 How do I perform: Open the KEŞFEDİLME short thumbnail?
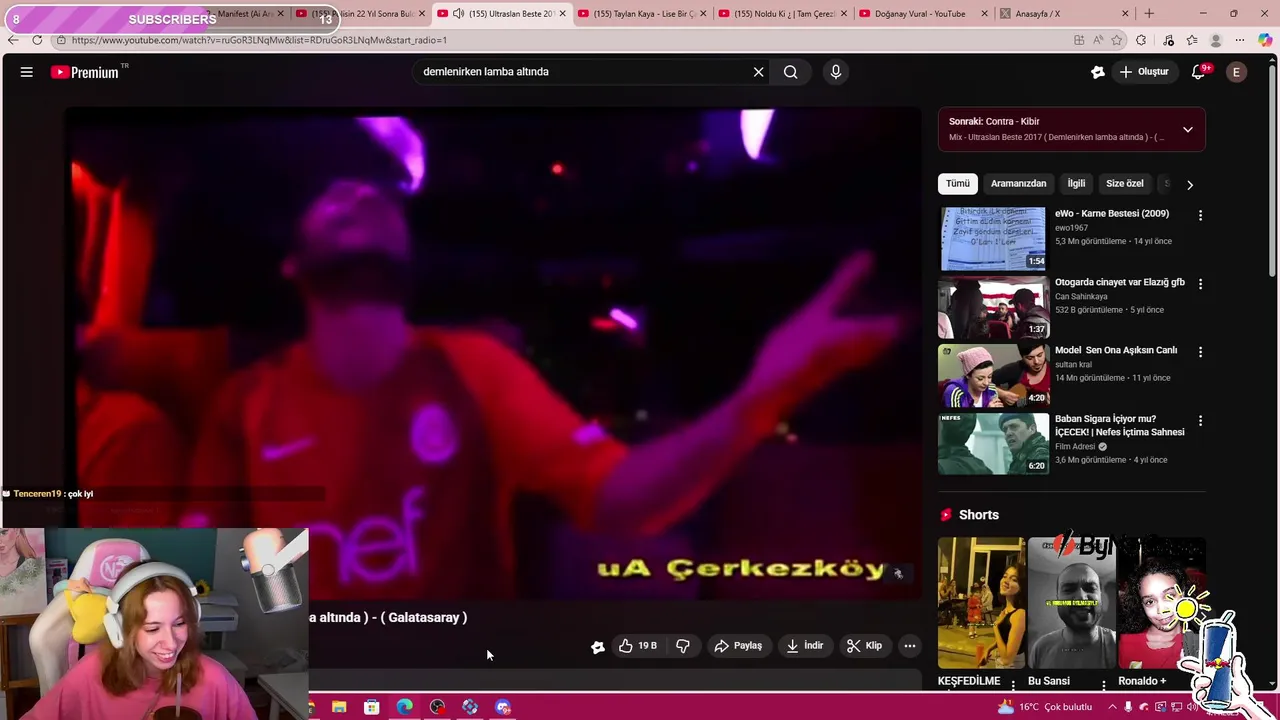coord(982,603)
